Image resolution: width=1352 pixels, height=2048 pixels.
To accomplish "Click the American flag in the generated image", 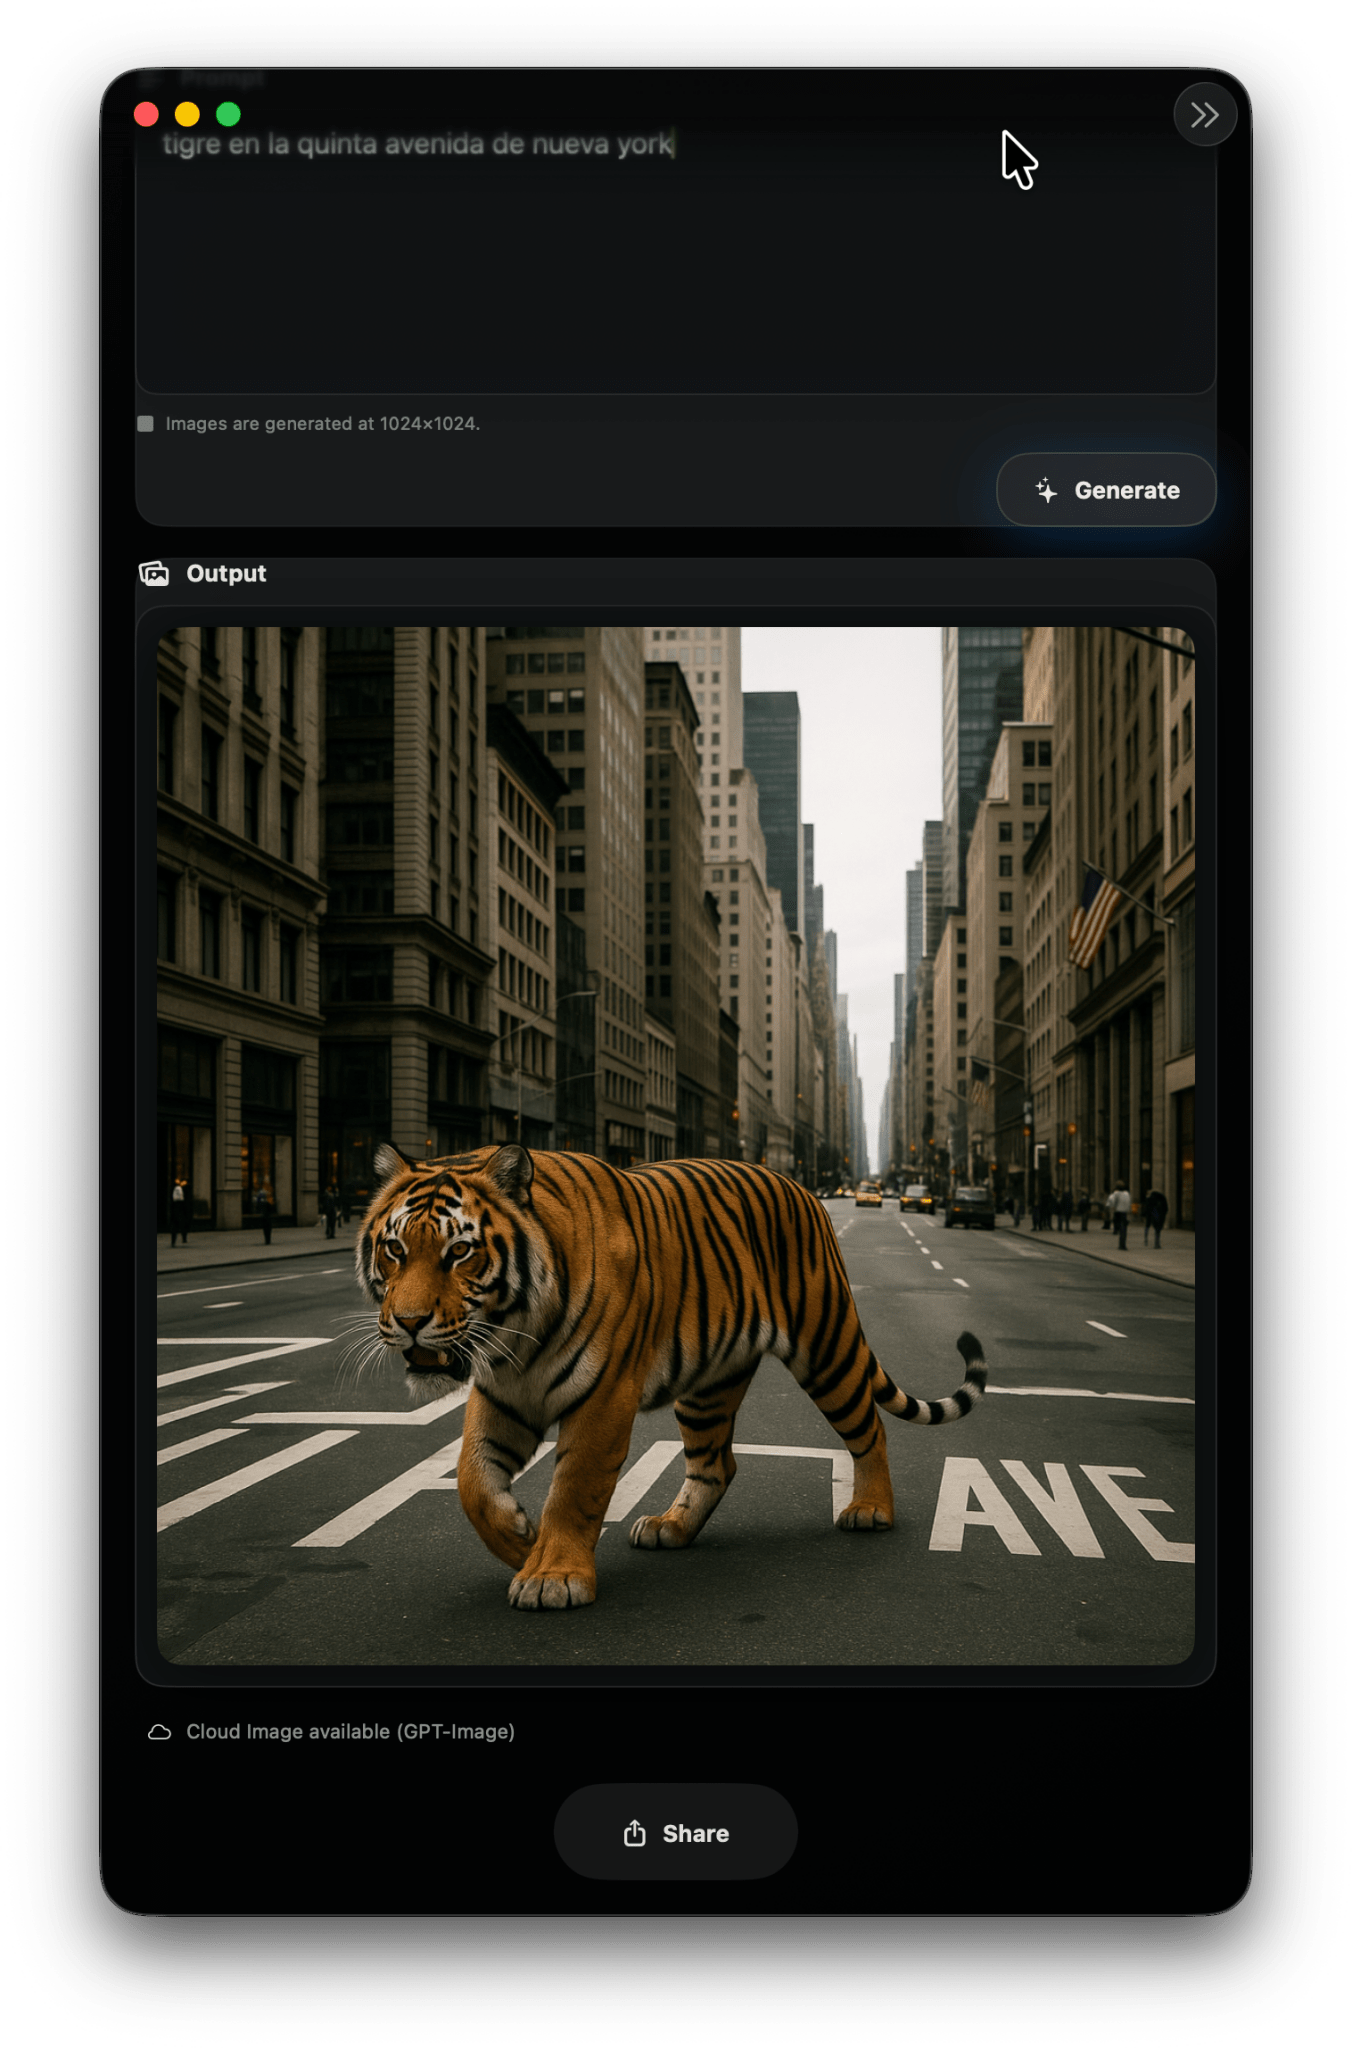I will (x=1093, y=917).
